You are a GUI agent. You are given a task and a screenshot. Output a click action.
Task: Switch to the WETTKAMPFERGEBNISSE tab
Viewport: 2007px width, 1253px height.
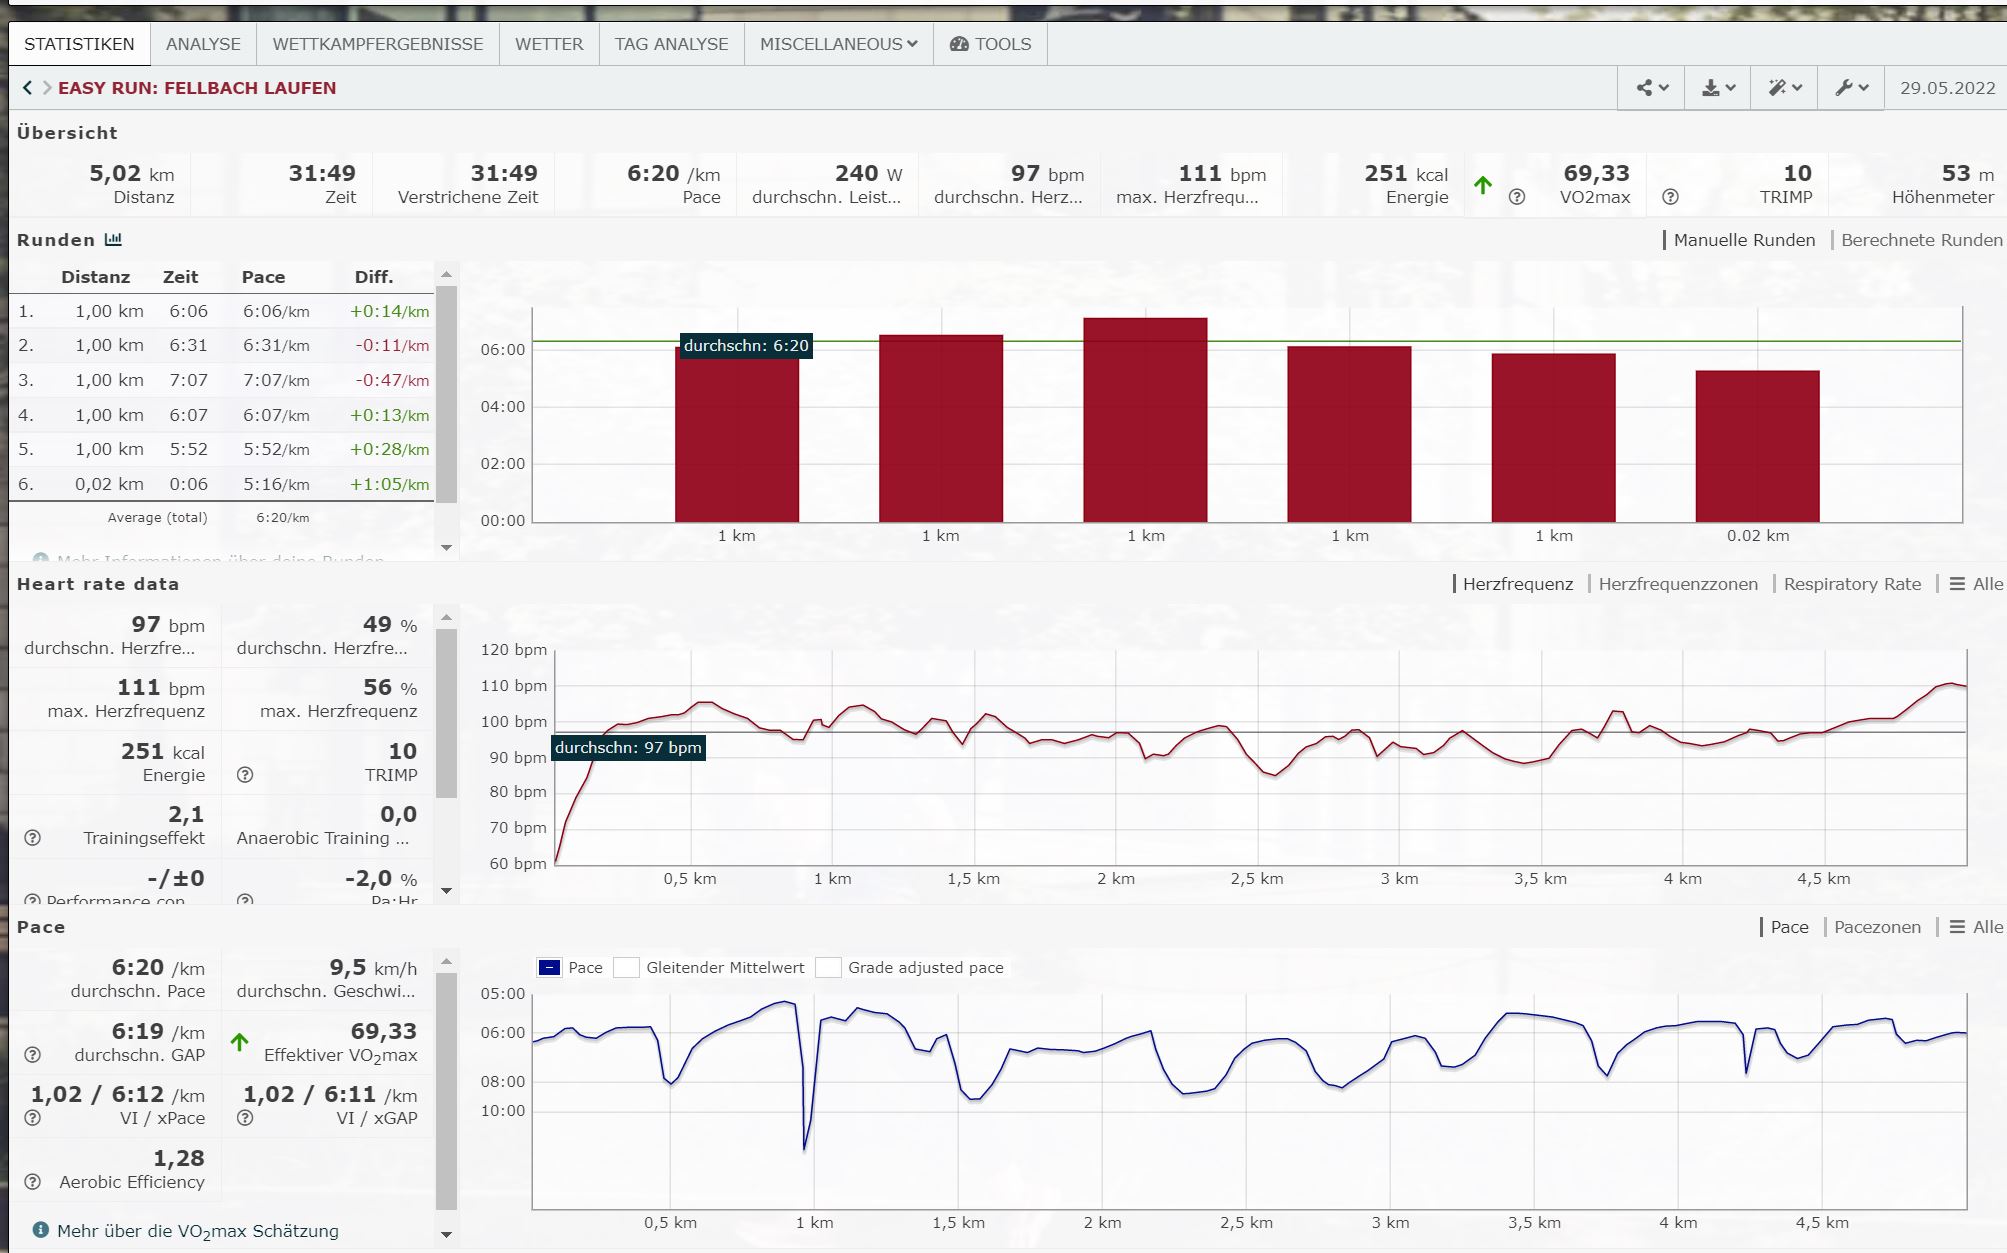(377, 44)
